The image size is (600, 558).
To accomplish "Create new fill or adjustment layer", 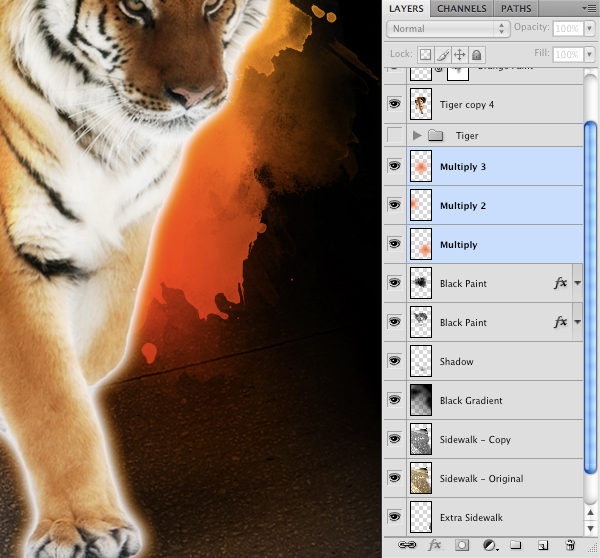I will click(x=490, y=545).
